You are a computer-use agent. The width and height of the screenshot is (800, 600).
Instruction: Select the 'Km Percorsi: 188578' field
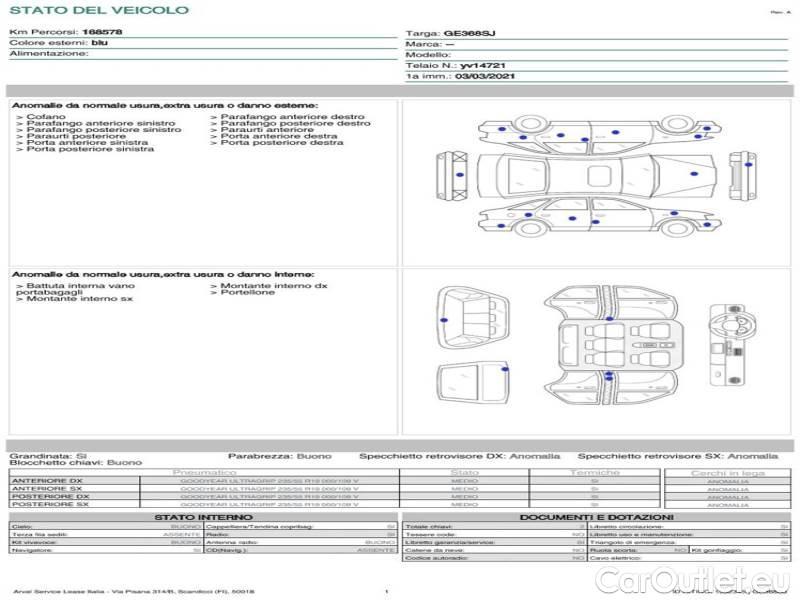coord(66,32)
